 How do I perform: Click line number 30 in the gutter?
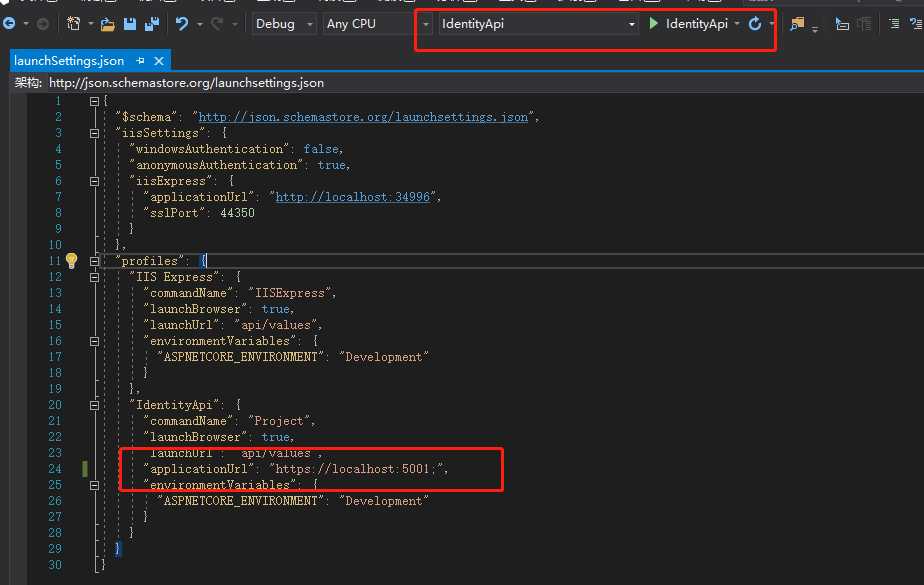pos(55,565)
